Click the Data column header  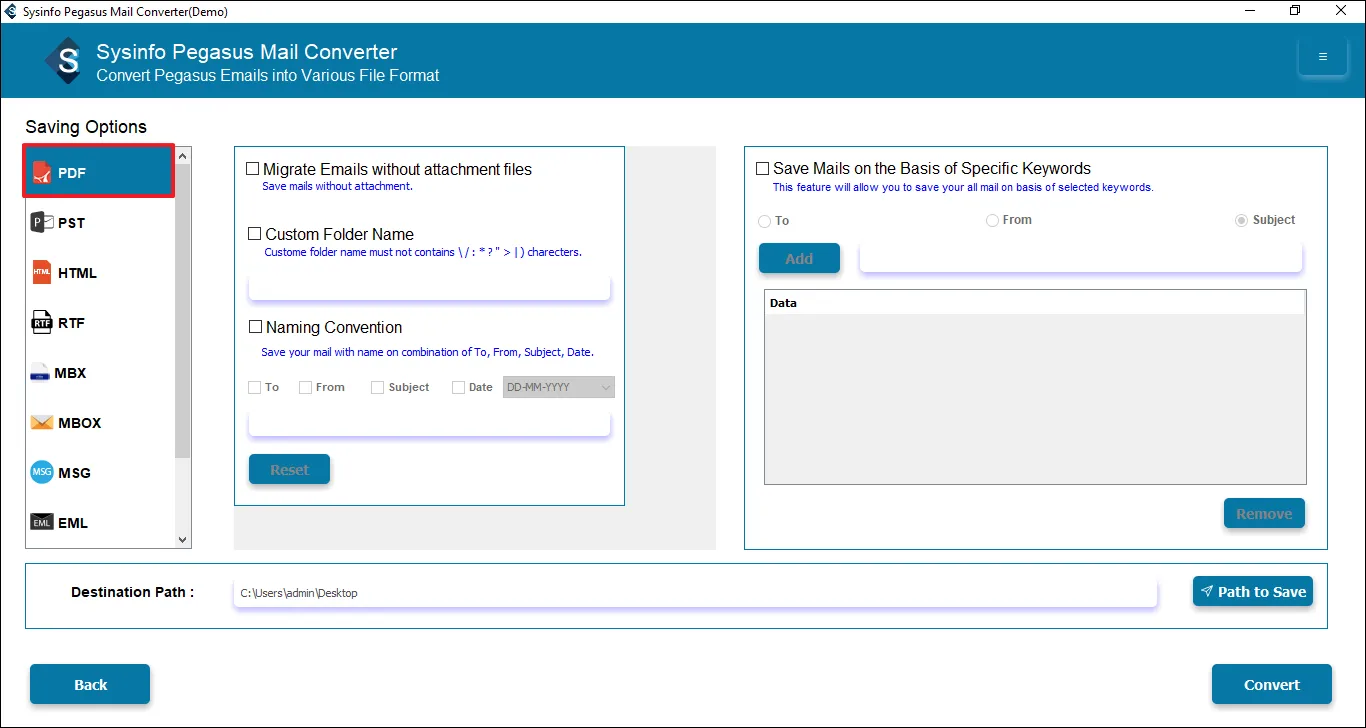pyautogui.click(x=1035, y=303)
